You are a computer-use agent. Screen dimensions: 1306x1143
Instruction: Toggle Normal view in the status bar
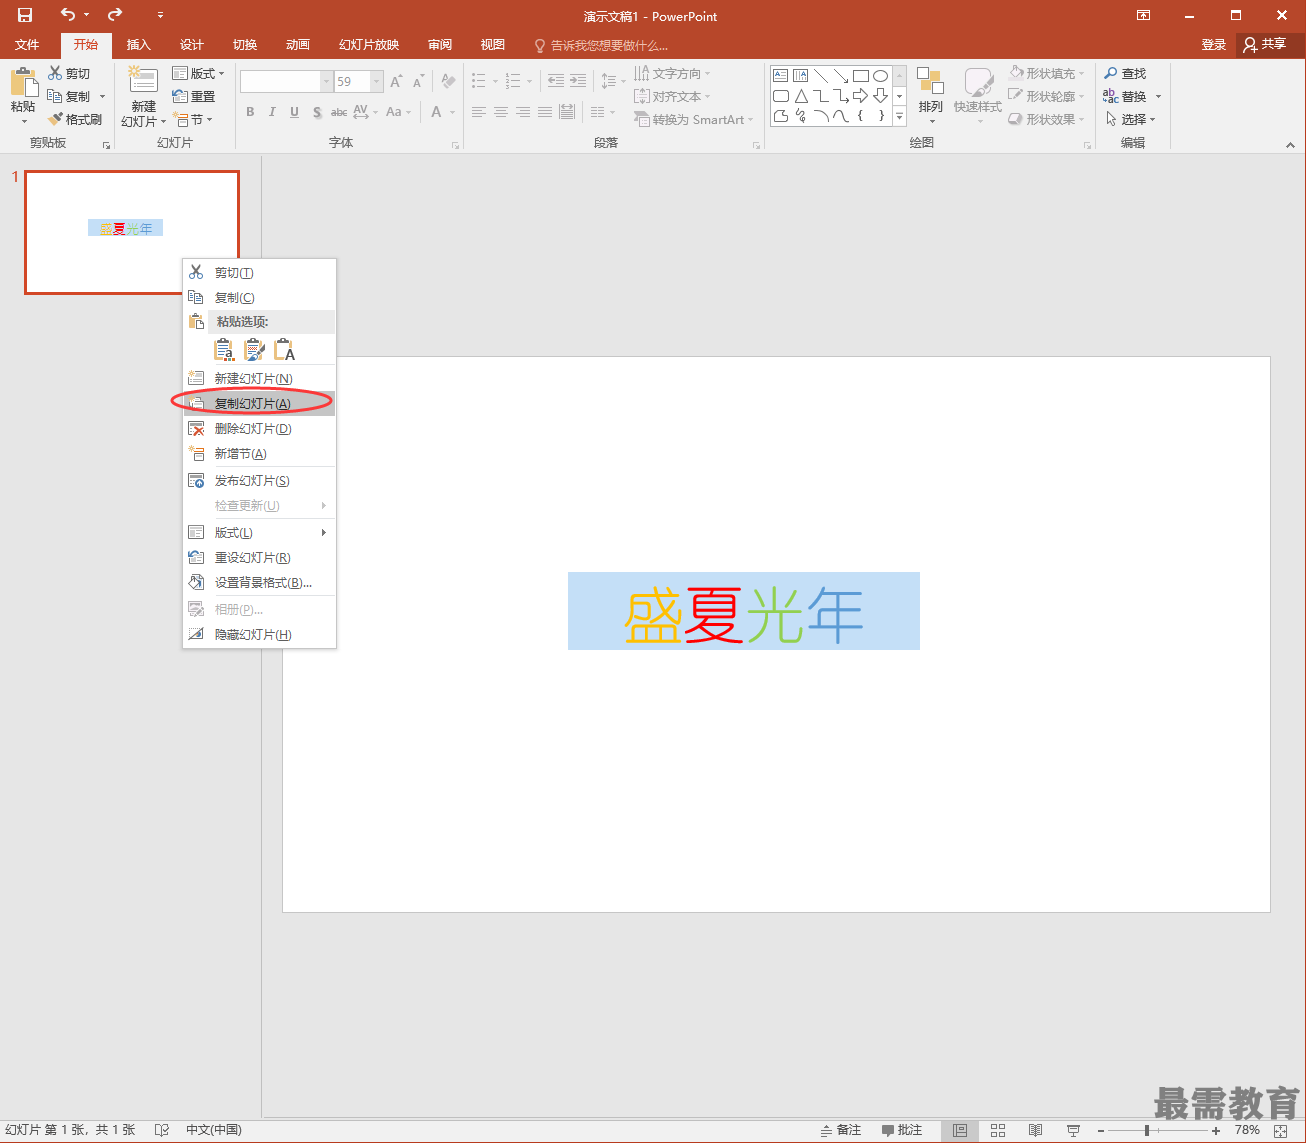point(959,1130)
